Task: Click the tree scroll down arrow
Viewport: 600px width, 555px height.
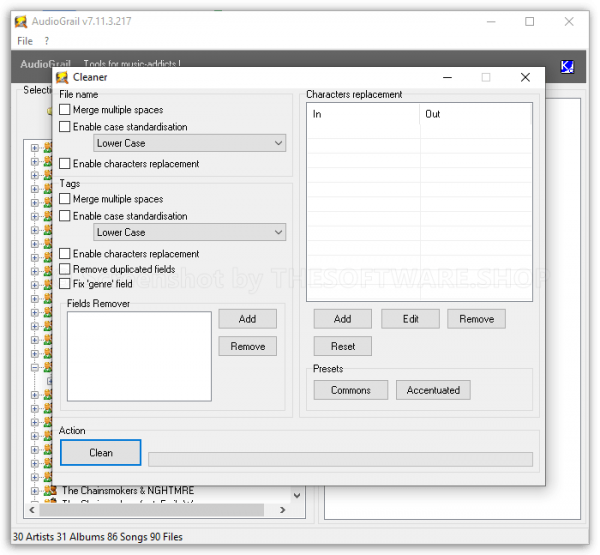Action: tap(297, 495)
